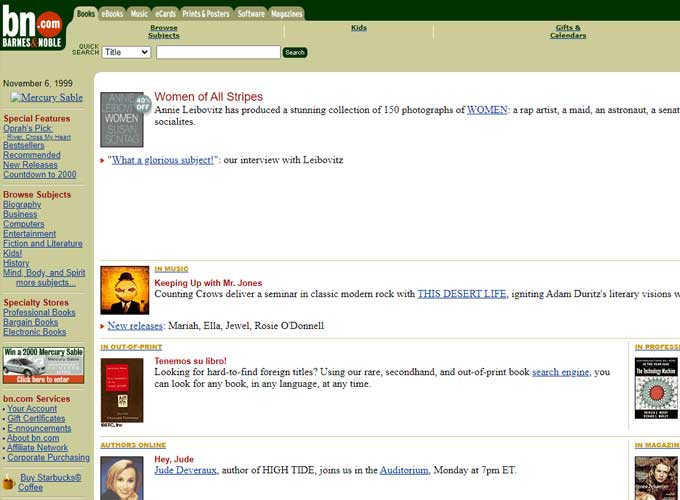This screenshot has width=680, height=500.
Task: Open Countdown to 2000 link
Action: point(39,174)
